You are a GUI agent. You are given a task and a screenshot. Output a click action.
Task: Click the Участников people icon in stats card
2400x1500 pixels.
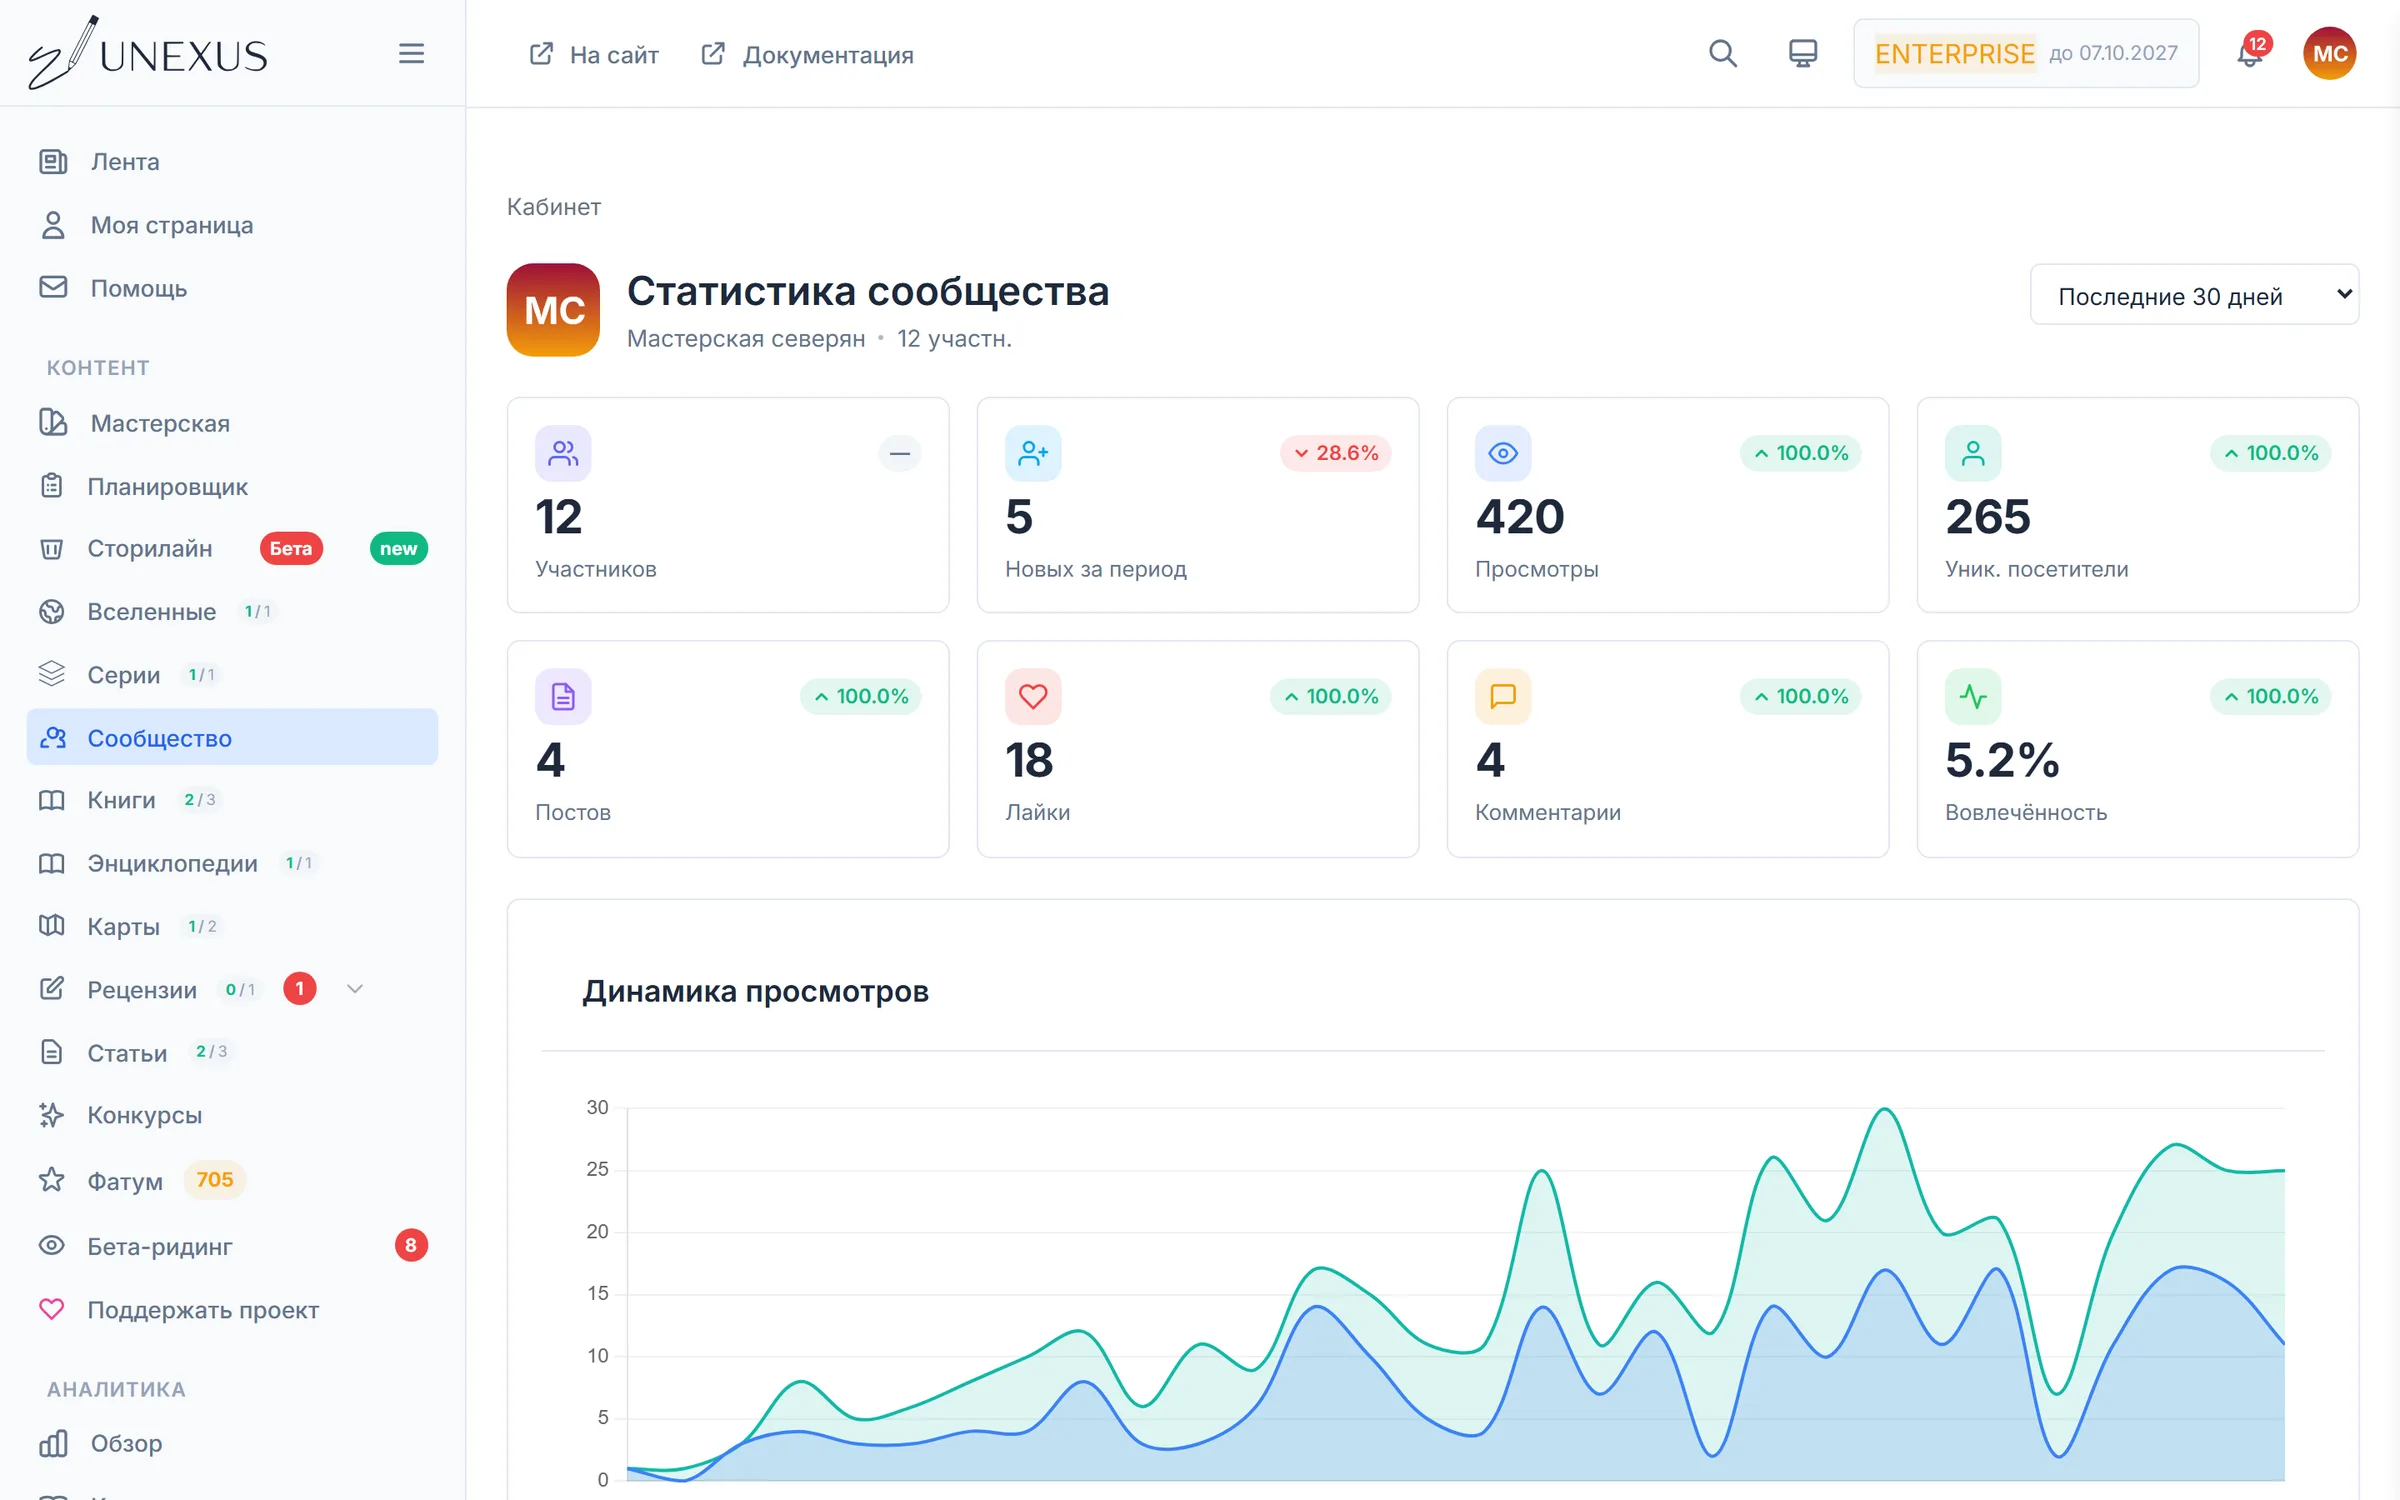click(x=563, y=453)
